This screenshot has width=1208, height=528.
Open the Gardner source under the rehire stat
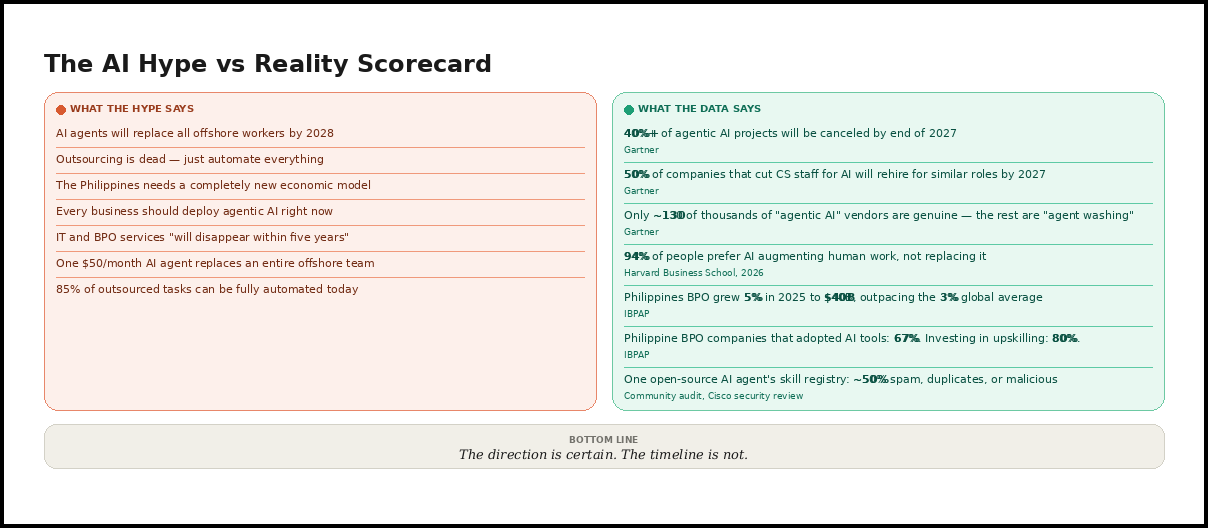point(641,191)
